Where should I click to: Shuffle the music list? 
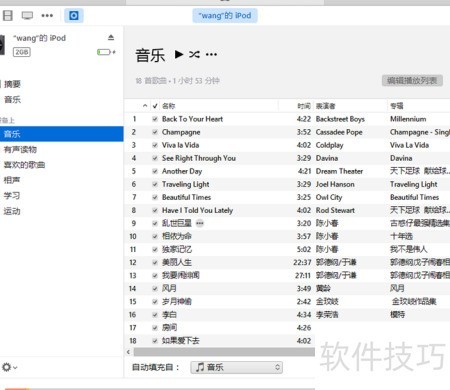click(194, 54)
